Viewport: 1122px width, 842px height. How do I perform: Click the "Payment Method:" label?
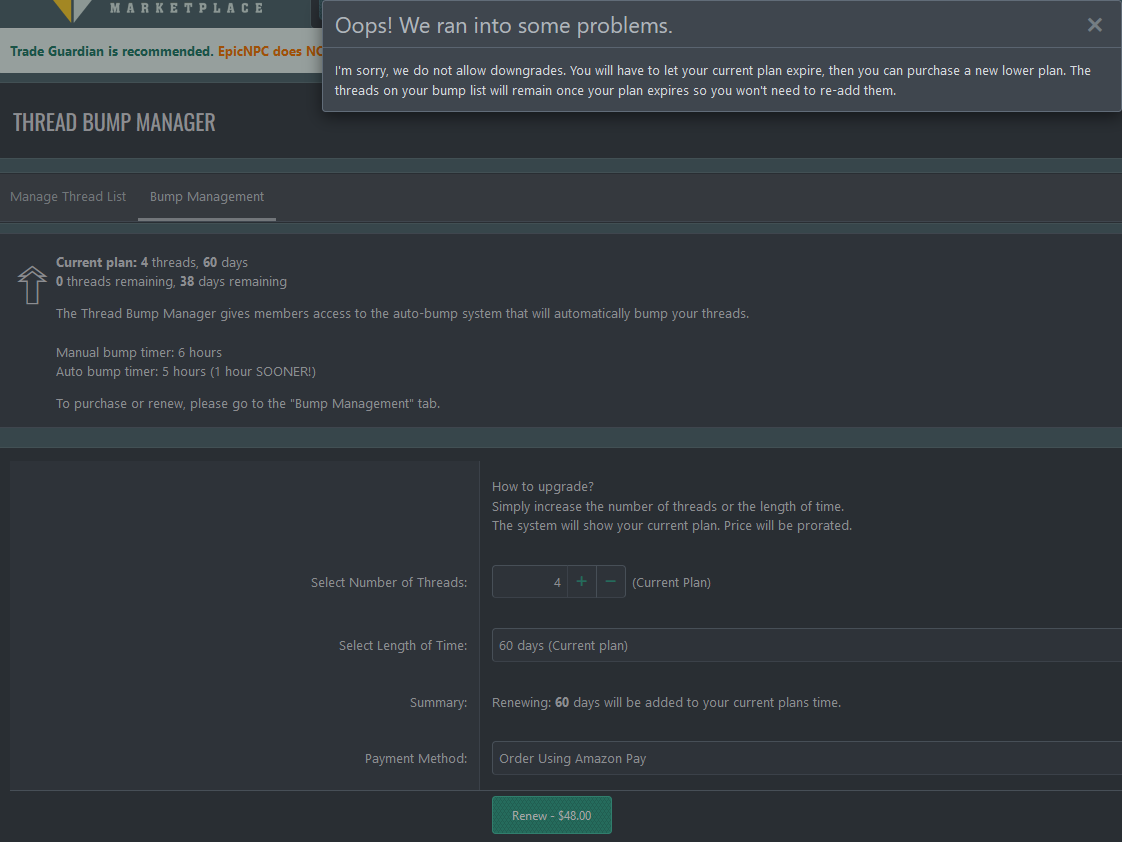pos(416,758)
